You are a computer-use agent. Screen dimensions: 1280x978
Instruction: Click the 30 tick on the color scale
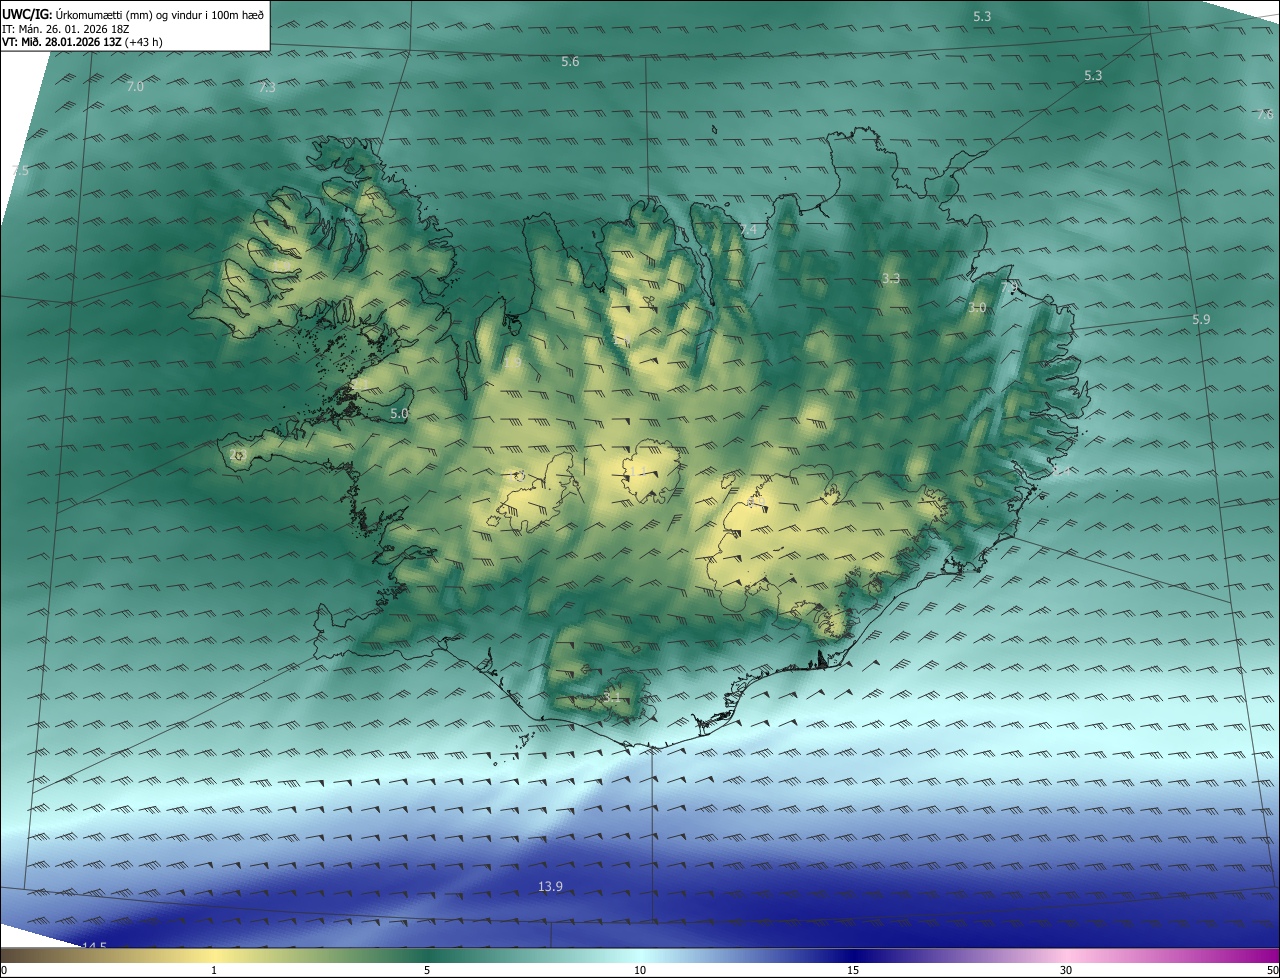(1066, 971)
